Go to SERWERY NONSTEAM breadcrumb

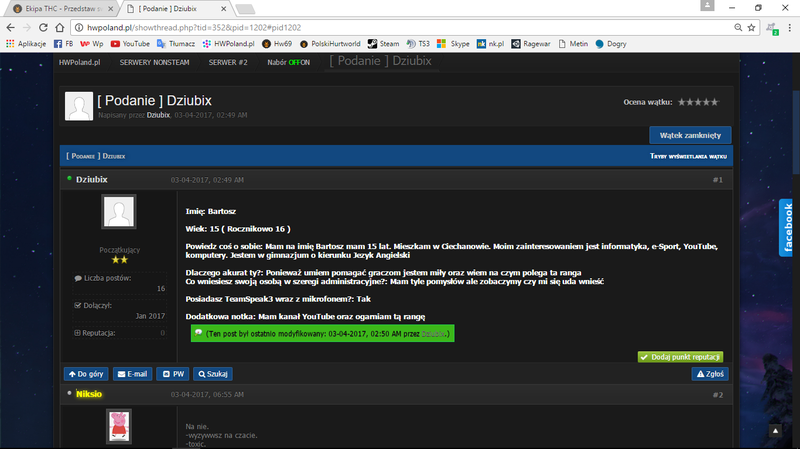(154, 62)
